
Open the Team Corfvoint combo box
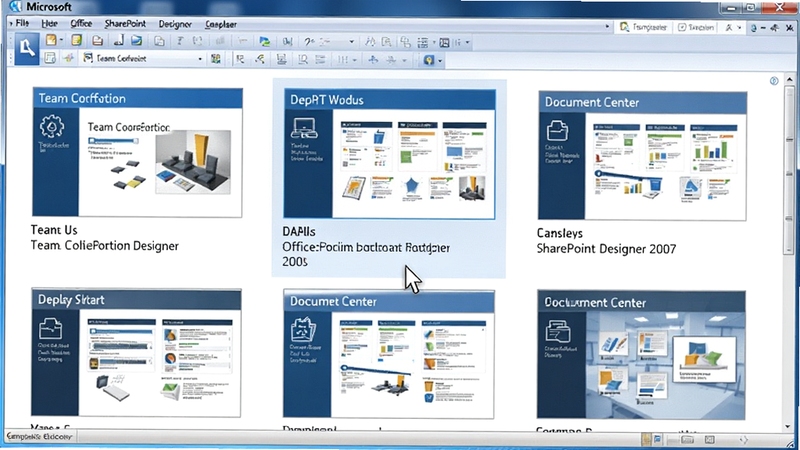[x=143, y=59]
